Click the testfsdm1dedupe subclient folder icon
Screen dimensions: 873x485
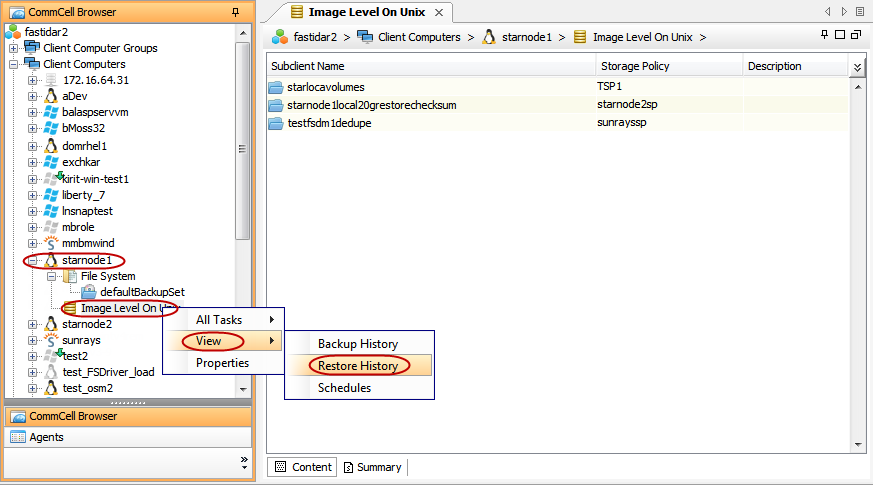pos(276,123)
